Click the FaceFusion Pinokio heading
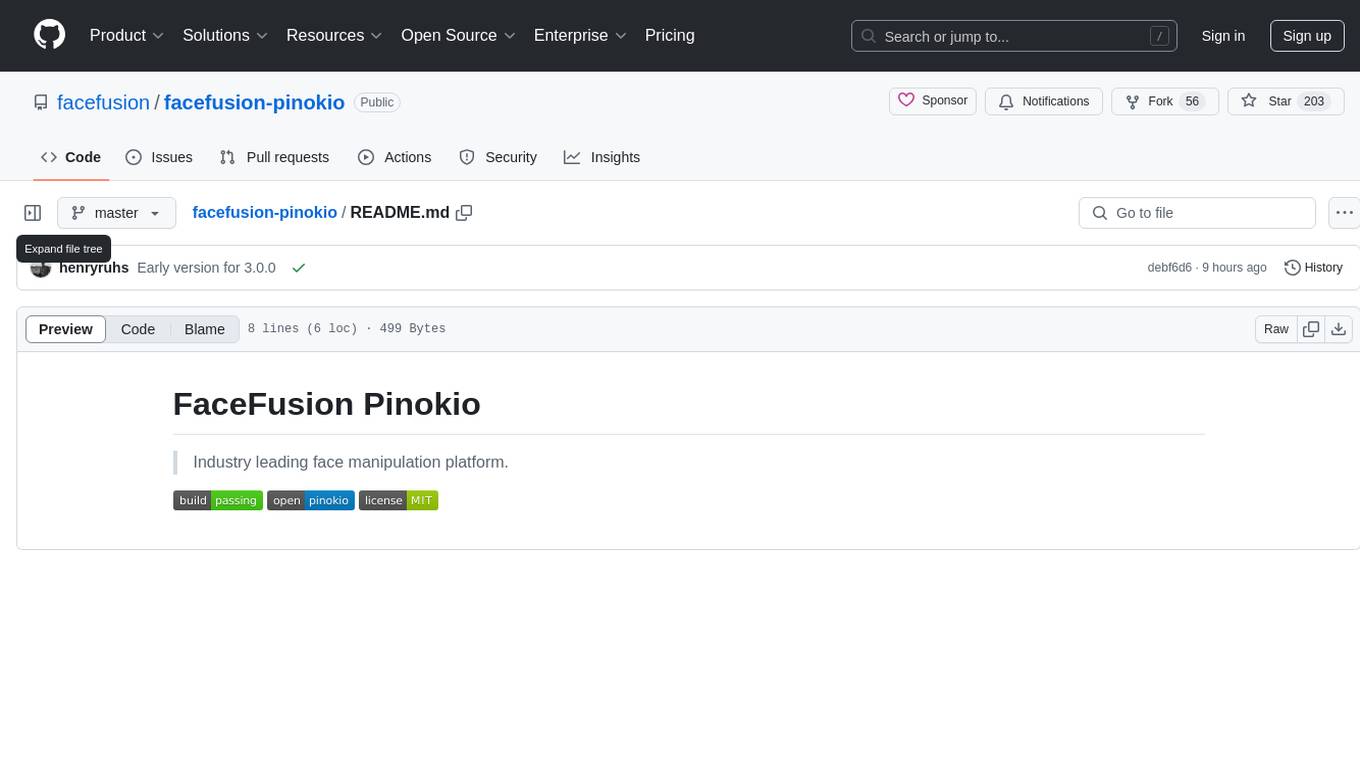 (x=327, y=404)
